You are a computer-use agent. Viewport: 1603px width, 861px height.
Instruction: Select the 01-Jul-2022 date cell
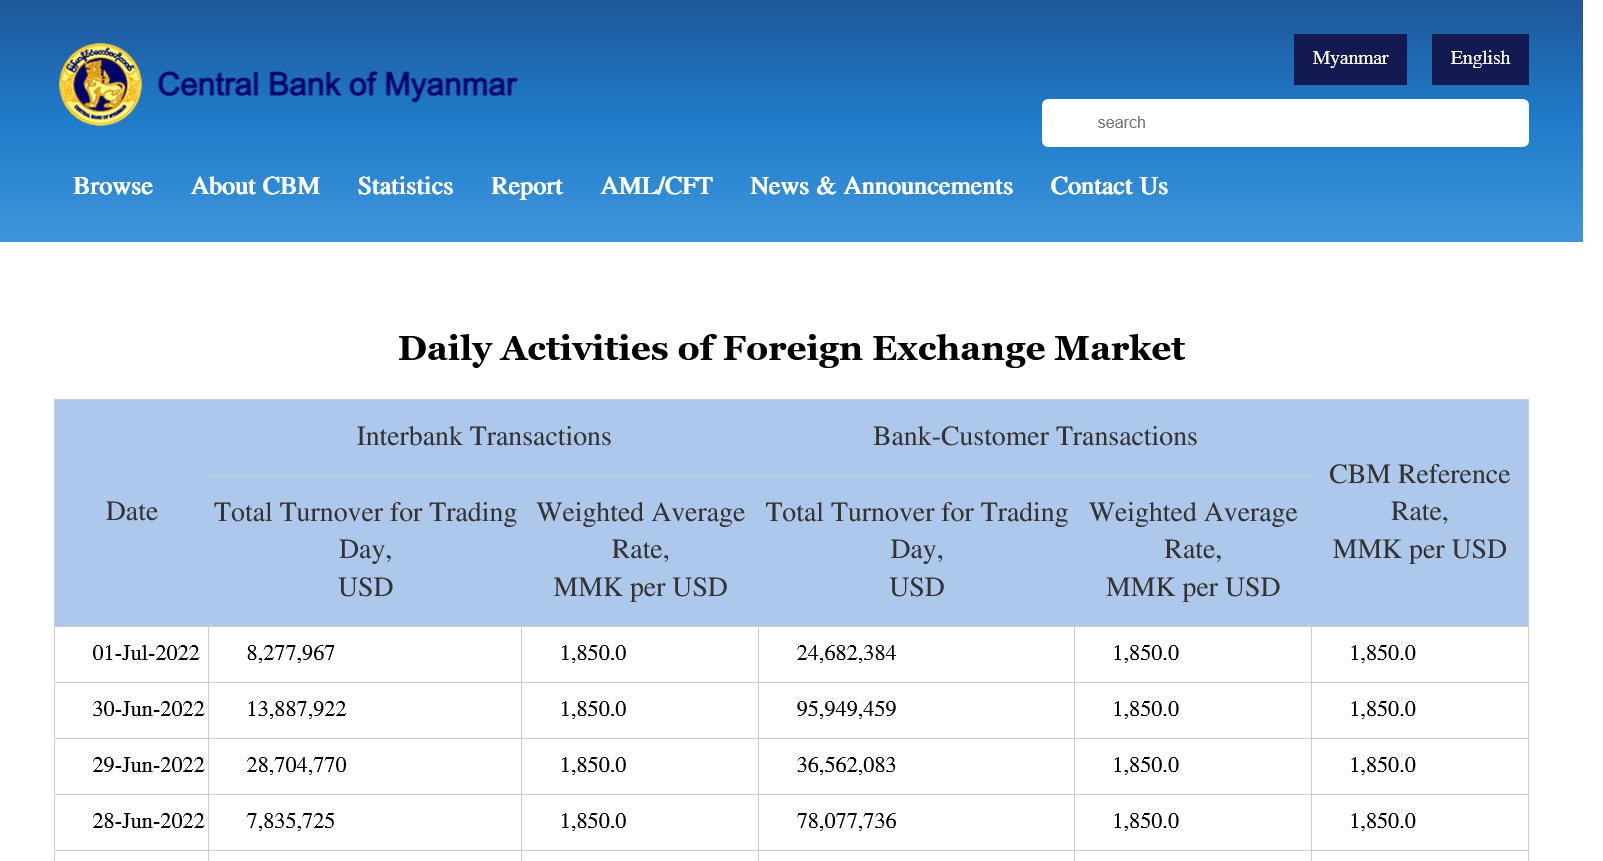(x=146, y=654)
